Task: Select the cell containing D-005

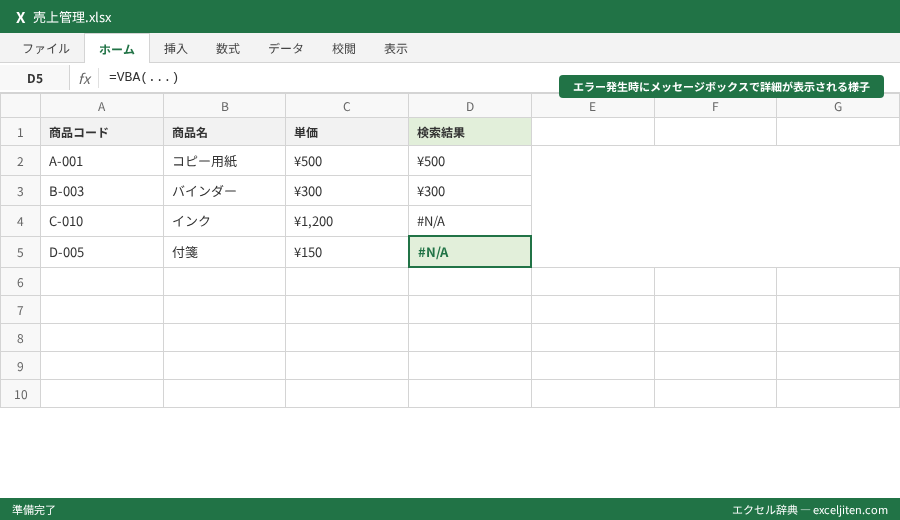Action: (x=102, y=252)
